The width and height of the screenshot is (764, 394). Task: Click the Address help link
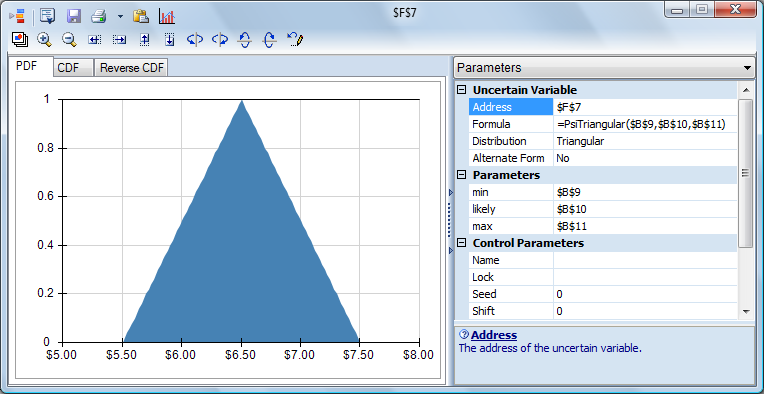(x=494, y=335)
